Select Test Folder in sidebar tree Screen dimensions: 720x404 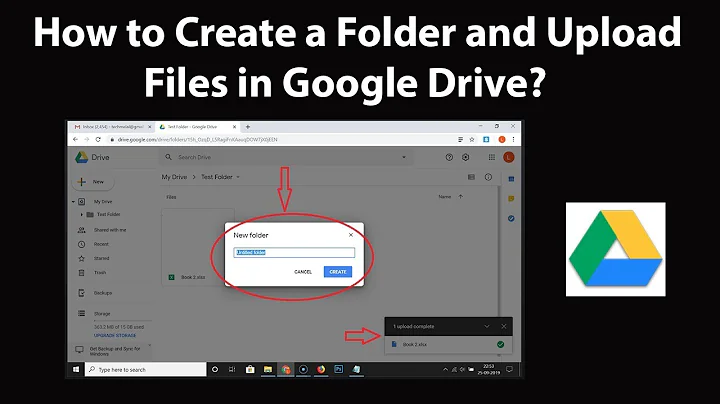point(108,214)
